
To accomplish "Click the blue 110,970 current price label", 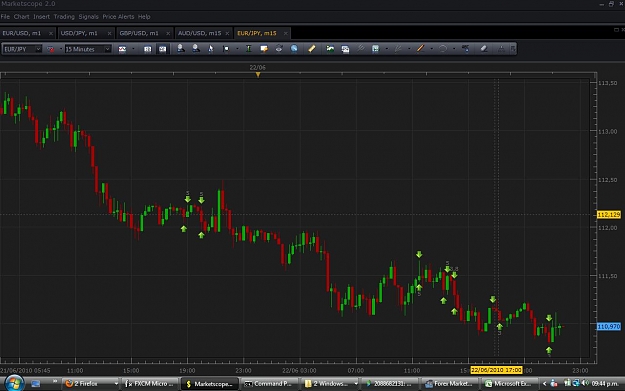I will click(x=609, y=326).
